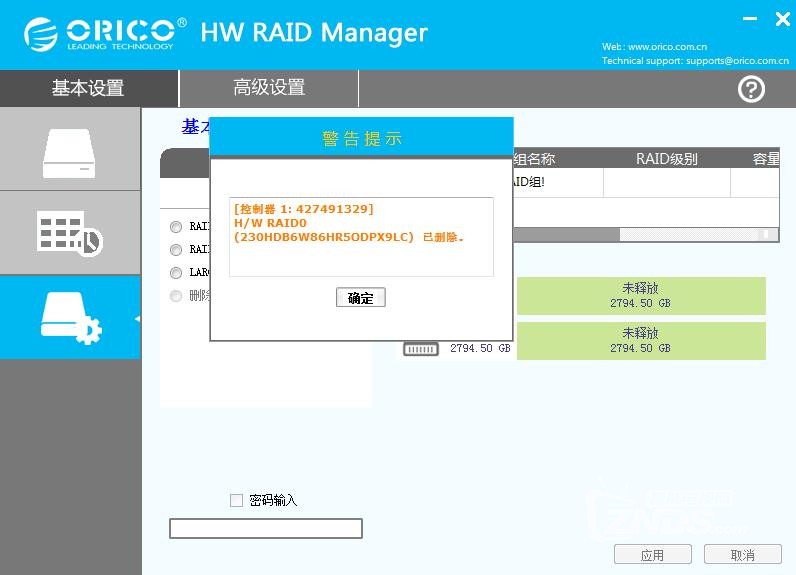Switch to the 高级设置 tab
The image size is (796, 575).
269,88
